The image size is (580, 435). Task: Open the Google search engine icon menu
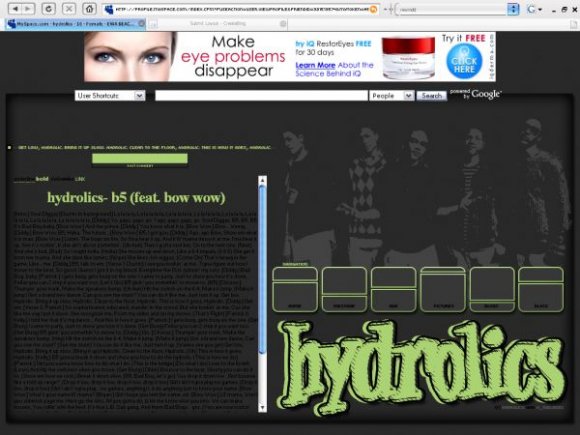(x=534, y=9)
